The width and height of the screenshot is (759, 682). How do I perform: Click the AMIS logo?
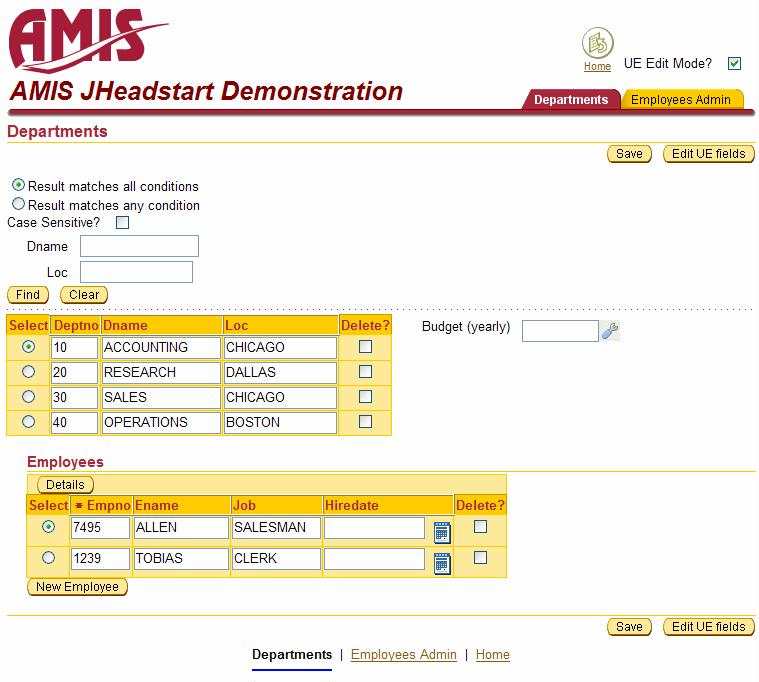pyautogui.click(x=88, y=39)
